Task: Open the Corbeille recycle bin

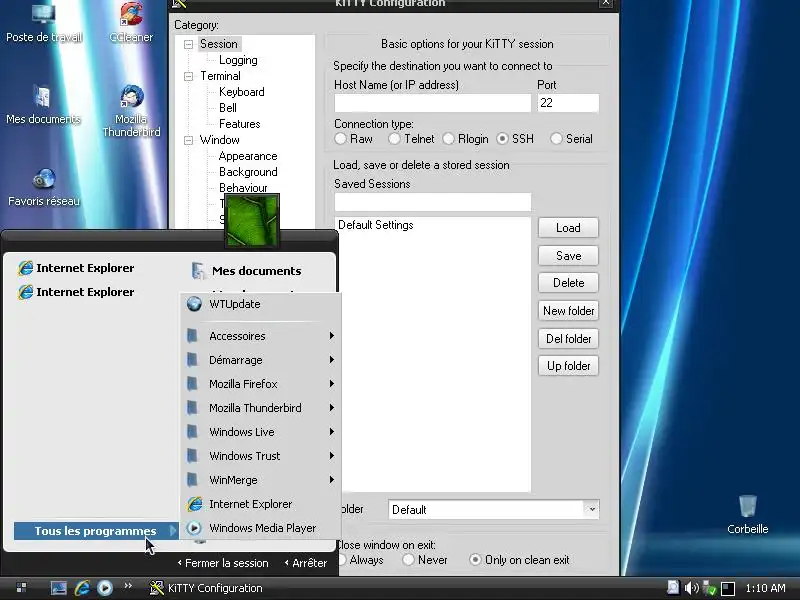Action: [747, 514]
